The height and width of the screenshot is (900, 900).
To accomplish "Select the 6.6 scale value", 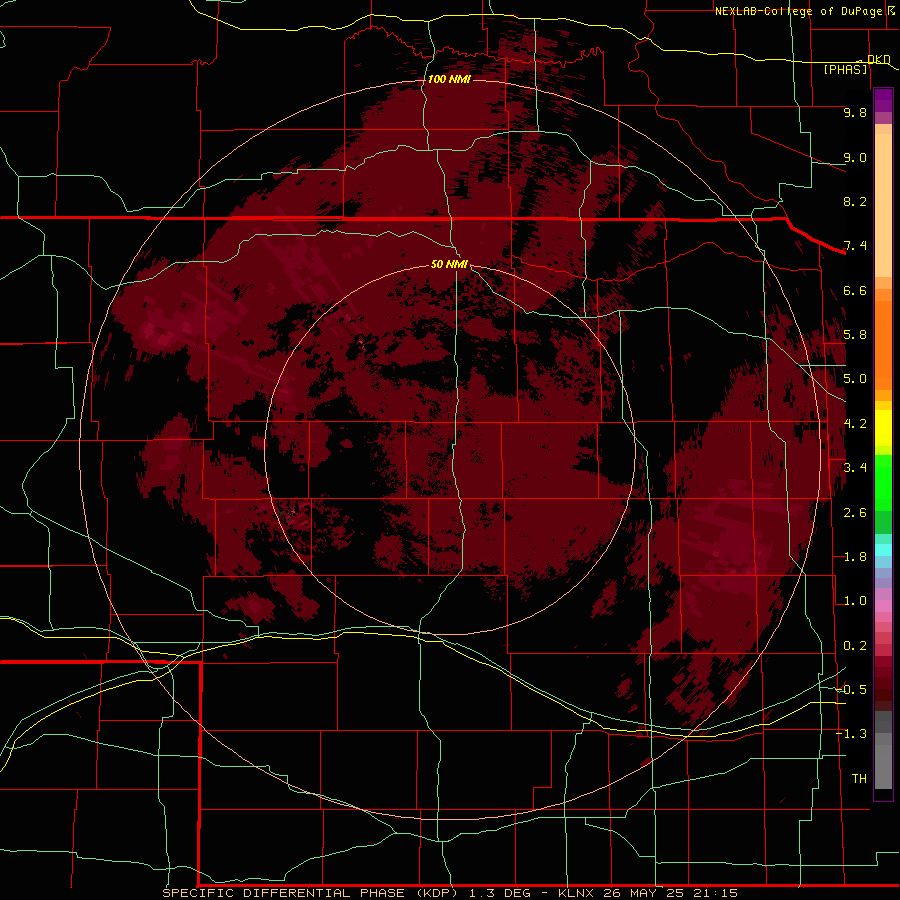I will pos(855,290).
